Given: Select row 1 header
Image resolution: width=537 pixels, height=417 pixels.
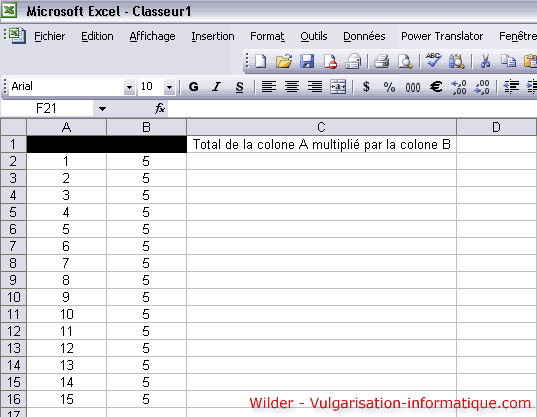Looking at the screenshot, I should tap(13, 144).
